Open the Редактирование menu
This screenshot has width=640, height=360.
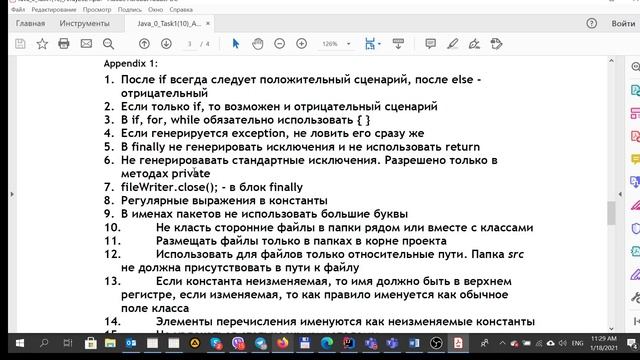(x=54, y=9)
